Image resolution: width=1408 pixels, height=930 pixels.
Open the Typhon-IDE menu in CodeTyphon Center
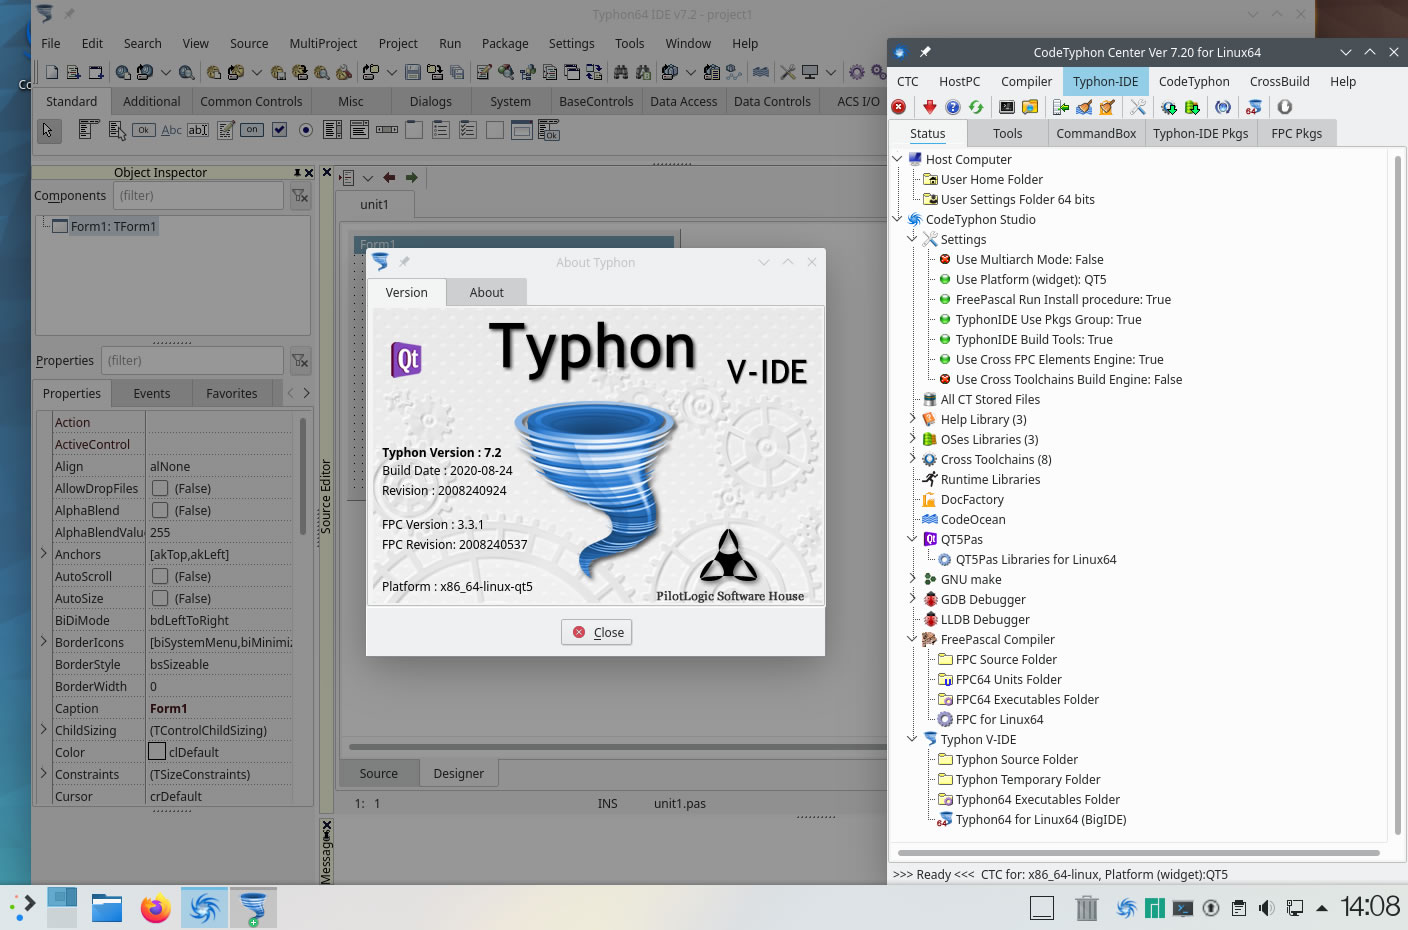click(x=1105, y=81)
